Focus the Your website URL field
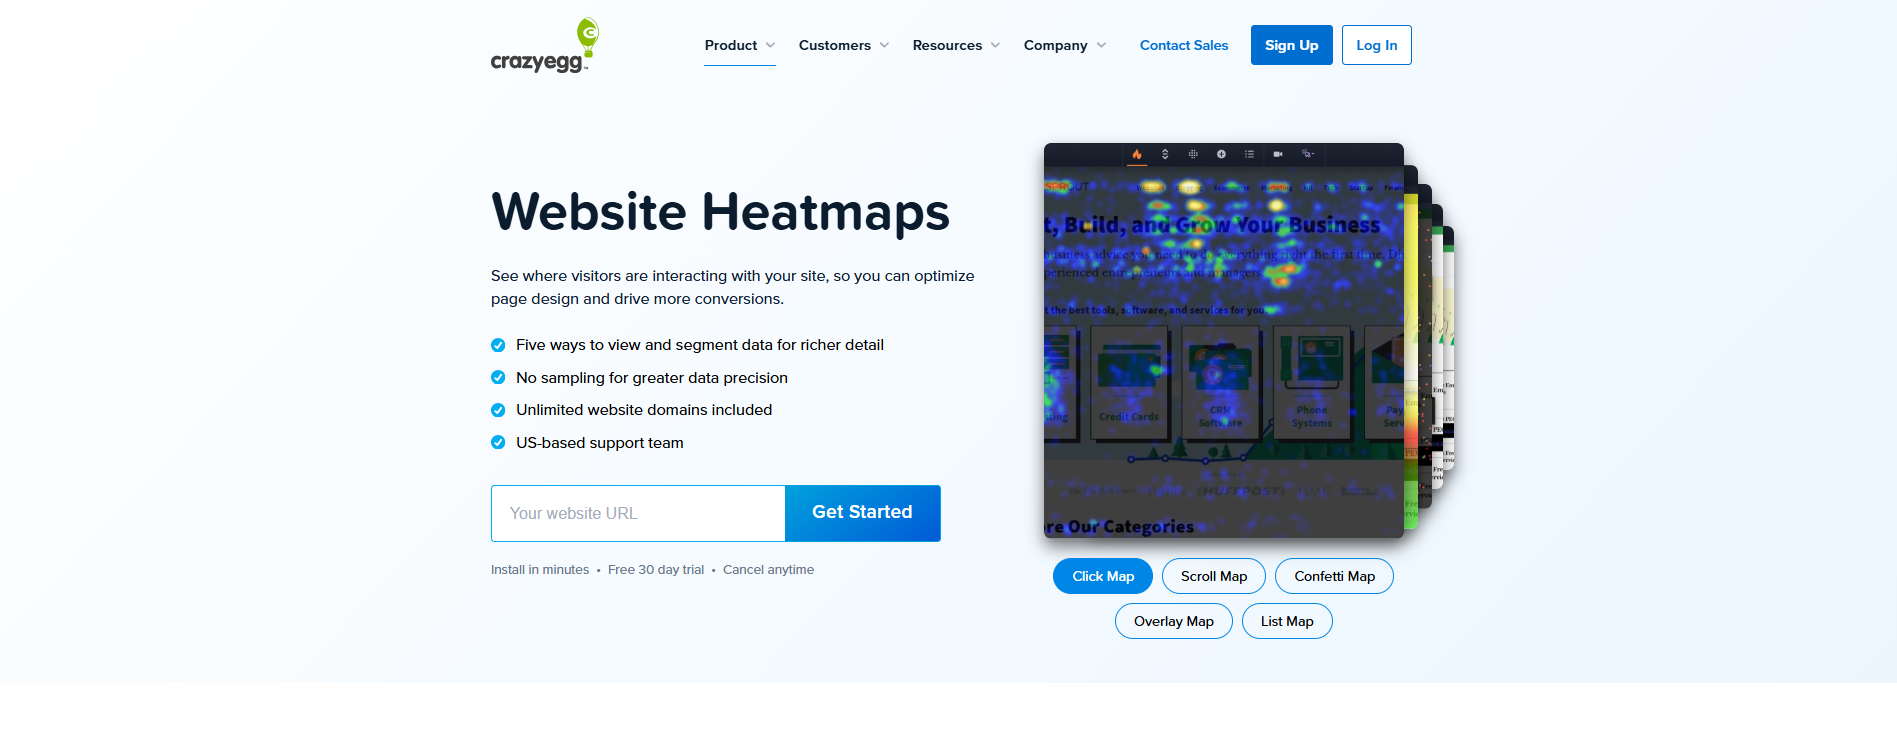 click(x=638, y=513)
